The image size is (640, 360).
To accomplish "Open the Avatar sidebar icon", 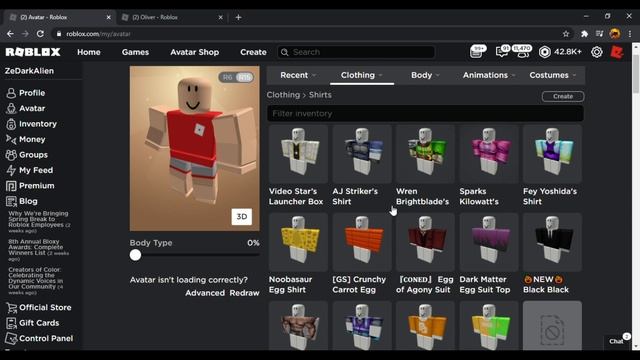I will (11, 109).
